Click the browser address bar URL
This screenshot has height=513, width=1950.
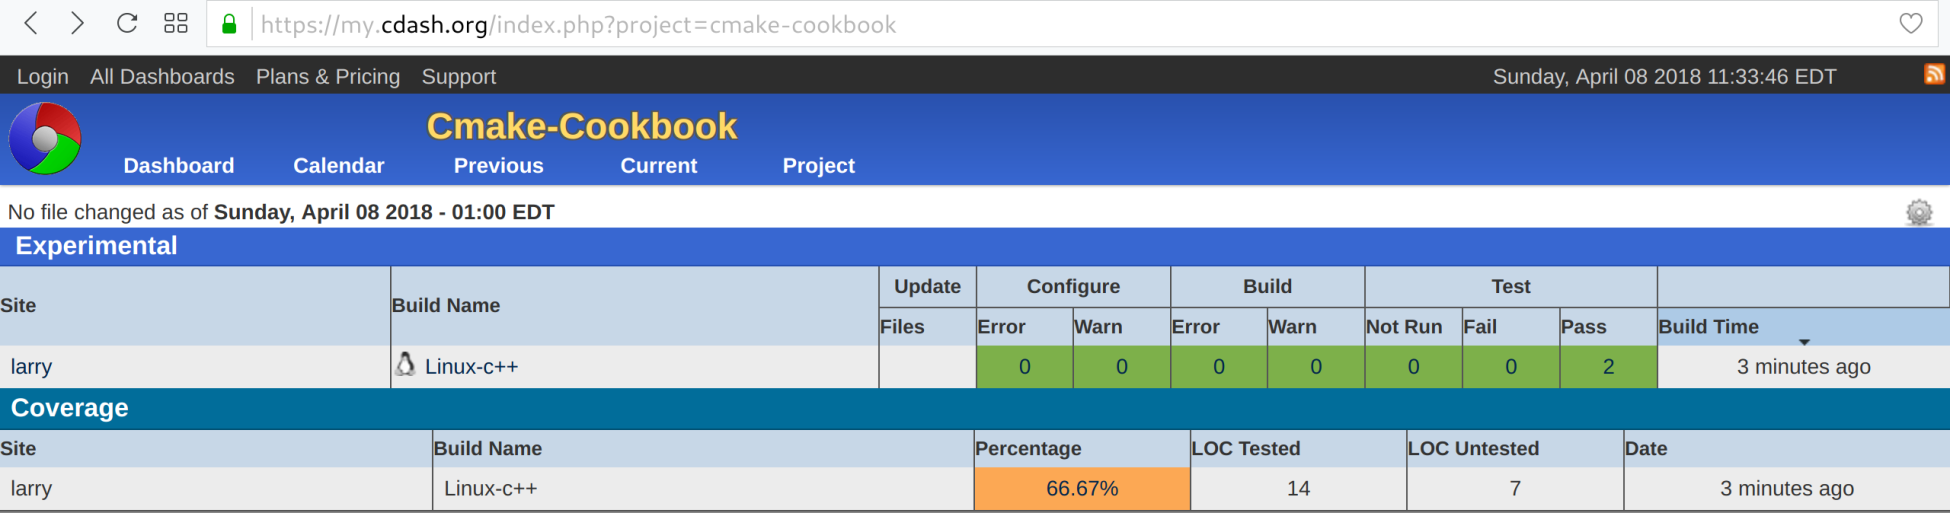click(578, 25)
